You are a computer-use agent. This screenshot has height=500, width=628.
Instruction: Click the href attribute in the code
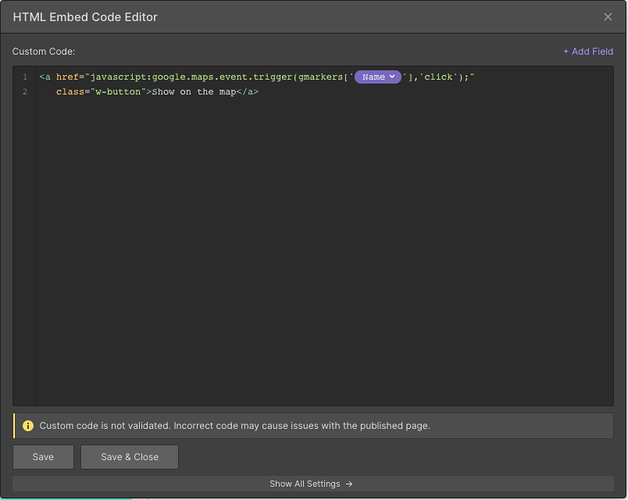point(67,77)
